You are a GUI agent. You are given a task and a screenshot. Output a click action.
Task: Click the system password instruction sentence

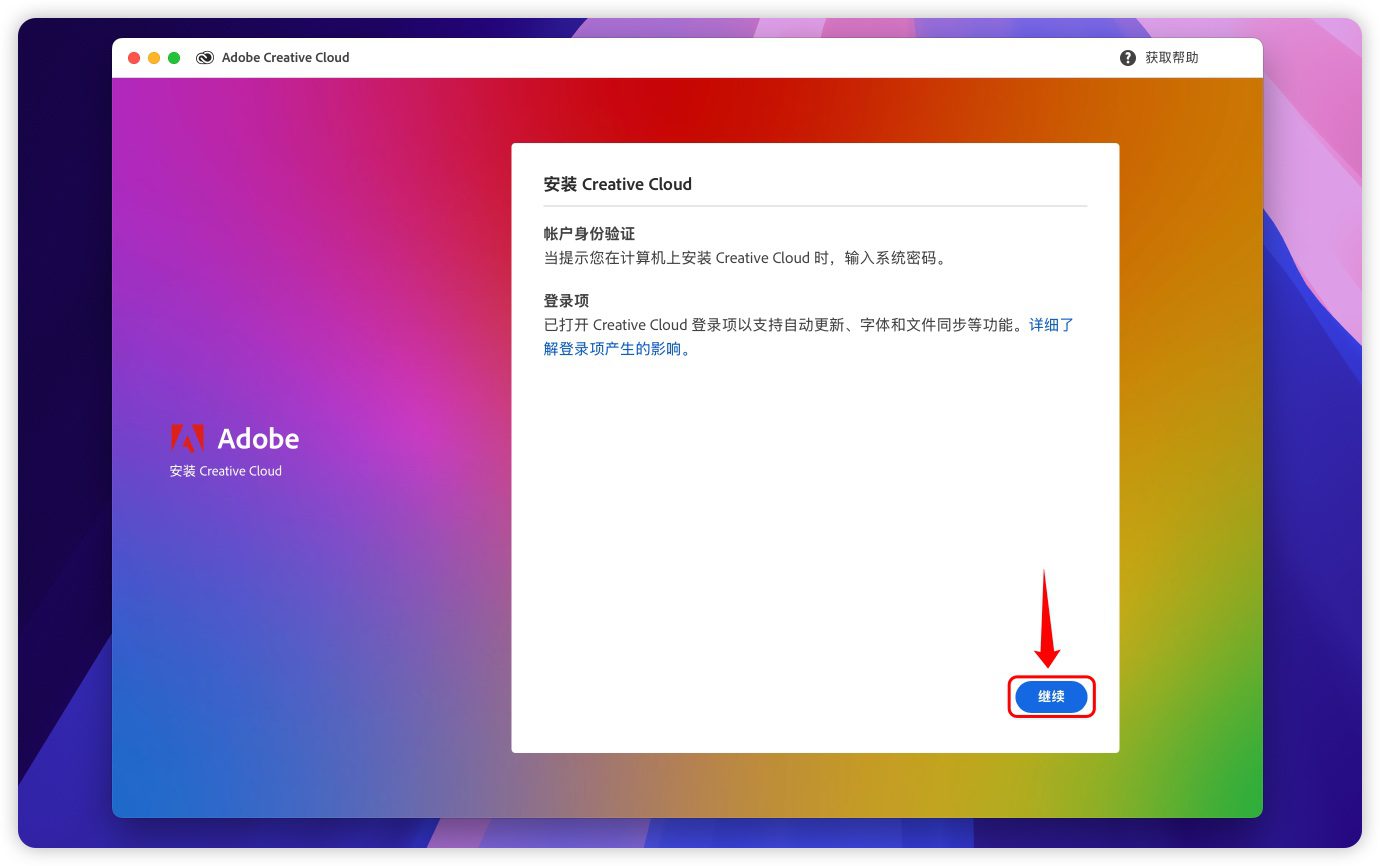744,258
